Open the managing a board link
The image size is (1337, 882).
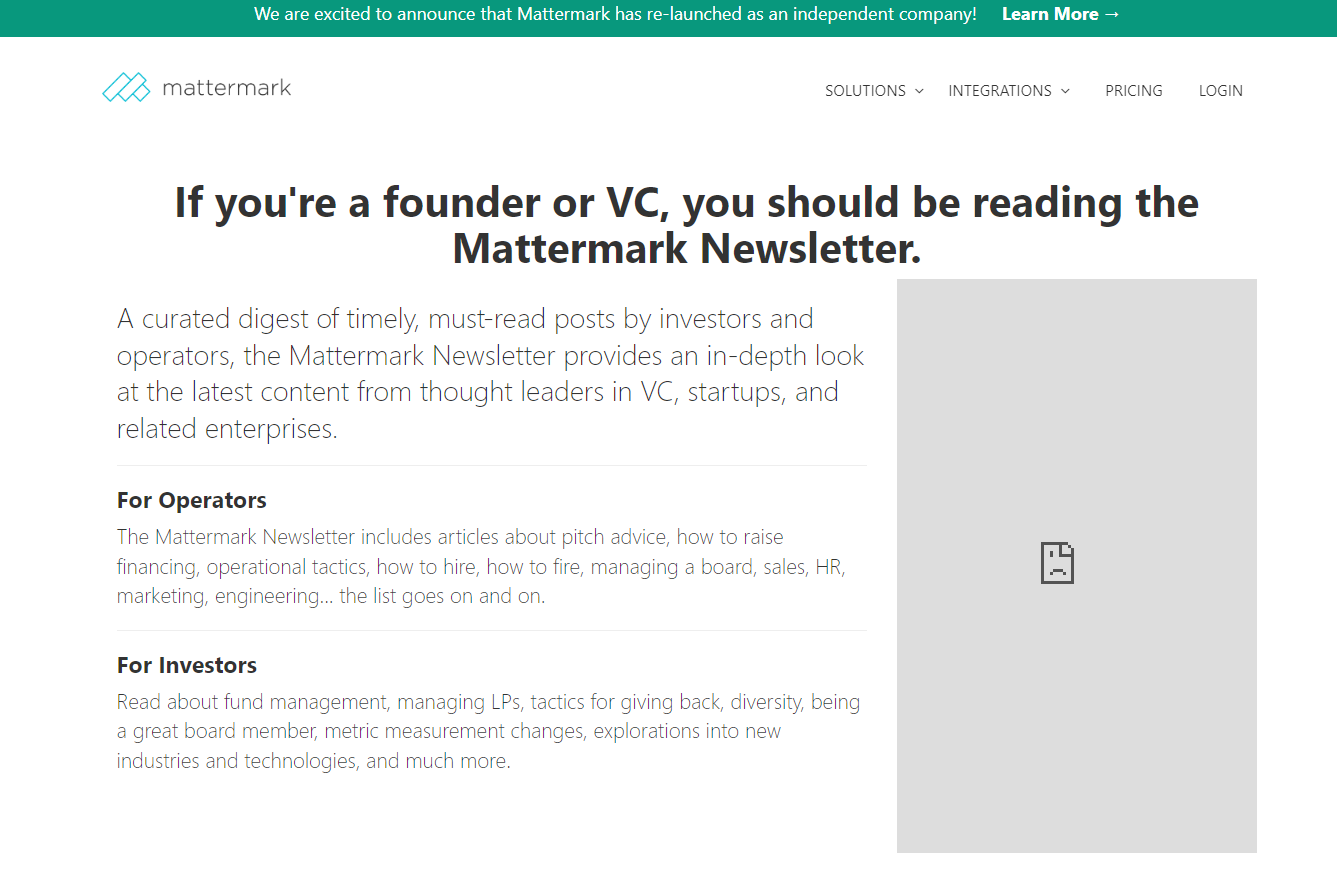click(671, 566)
